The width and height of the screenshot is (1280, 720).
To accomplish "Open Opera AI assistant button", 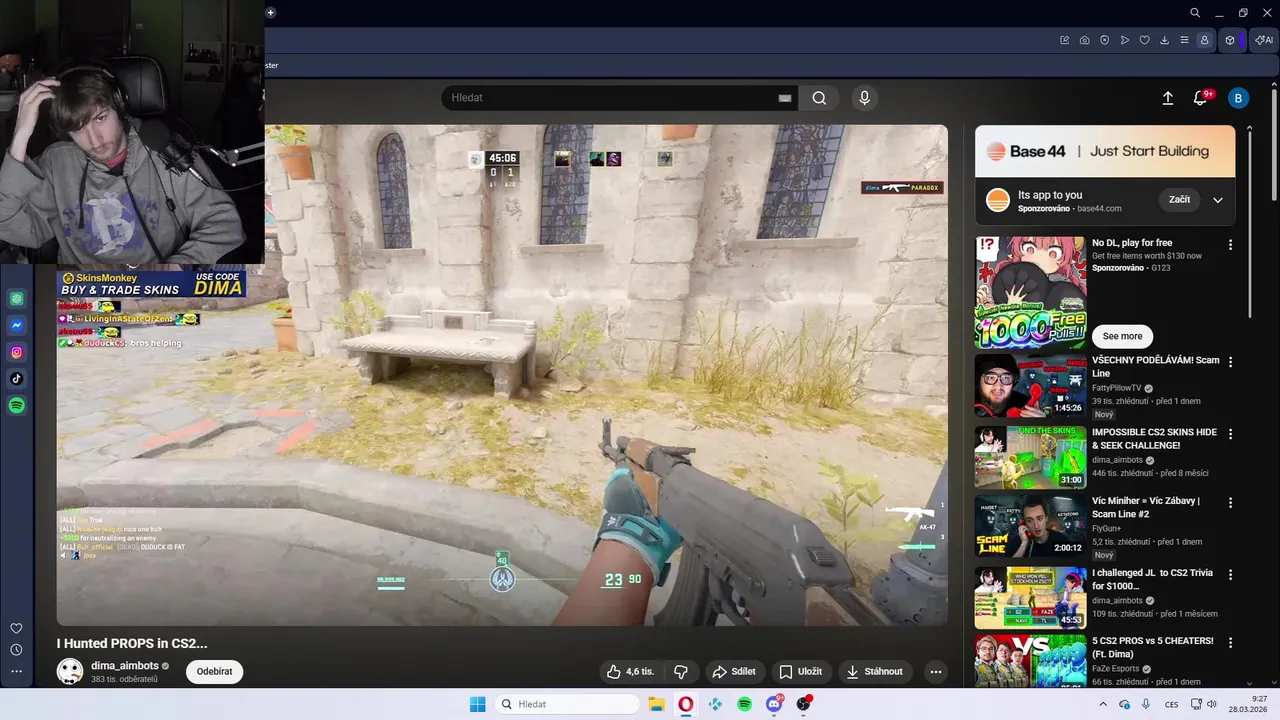I will point(1264,40).
